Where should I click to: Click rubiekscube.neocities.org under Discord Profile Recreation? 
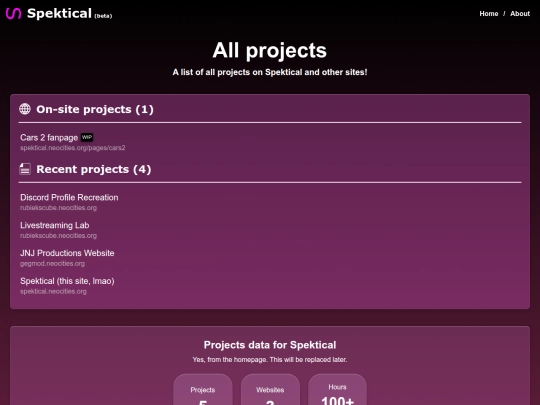[58, 208]
